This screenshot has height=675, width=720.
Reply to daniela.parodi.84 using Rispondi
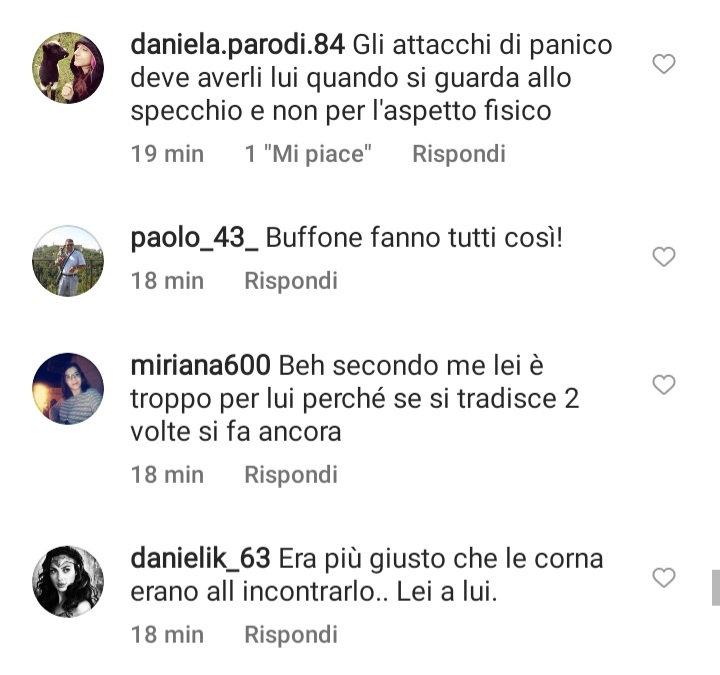(x=459, y=154)
